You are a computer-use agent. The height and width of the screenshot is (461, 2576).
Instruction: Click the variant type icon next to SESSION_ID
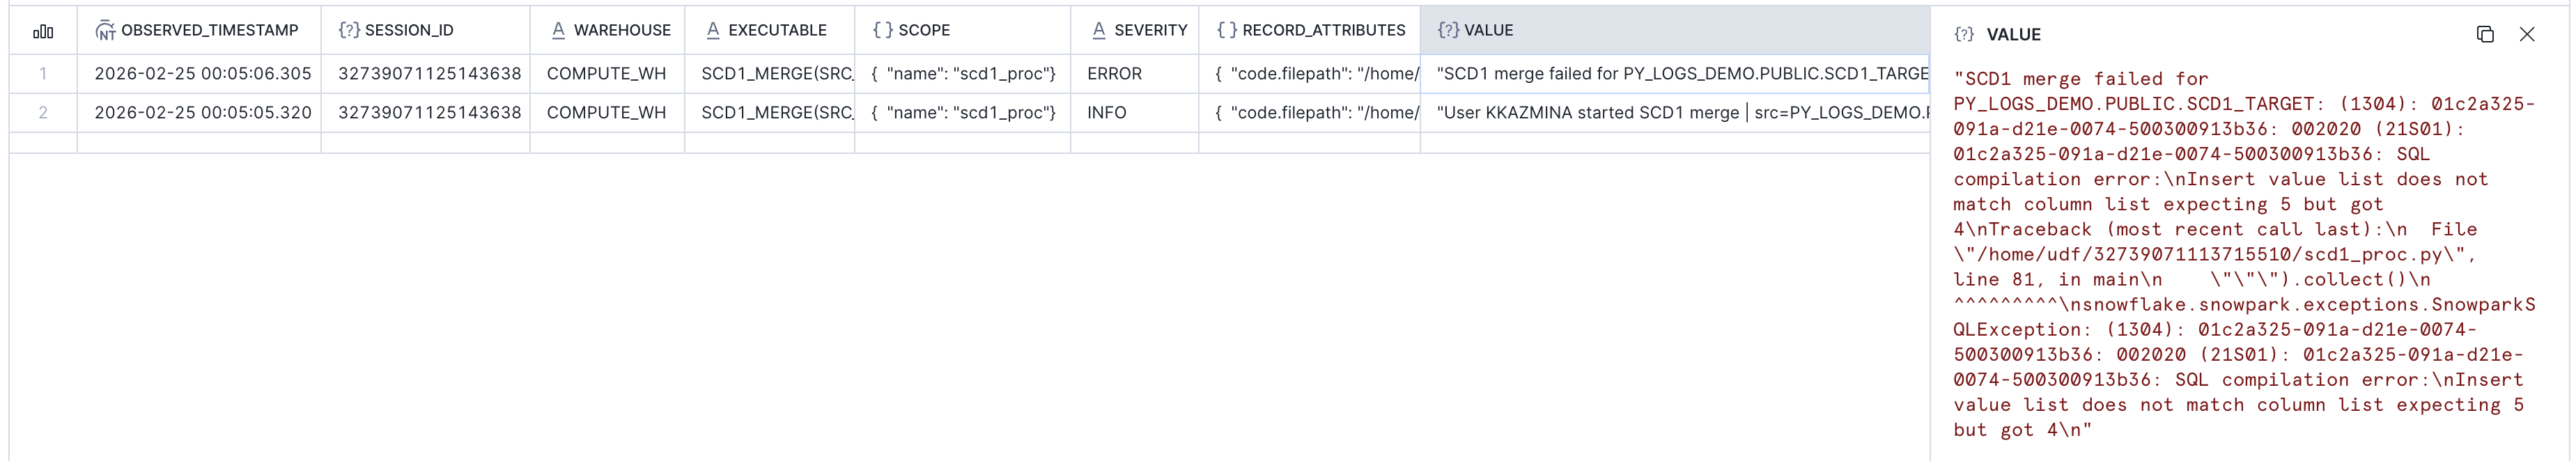pos(349,30)
